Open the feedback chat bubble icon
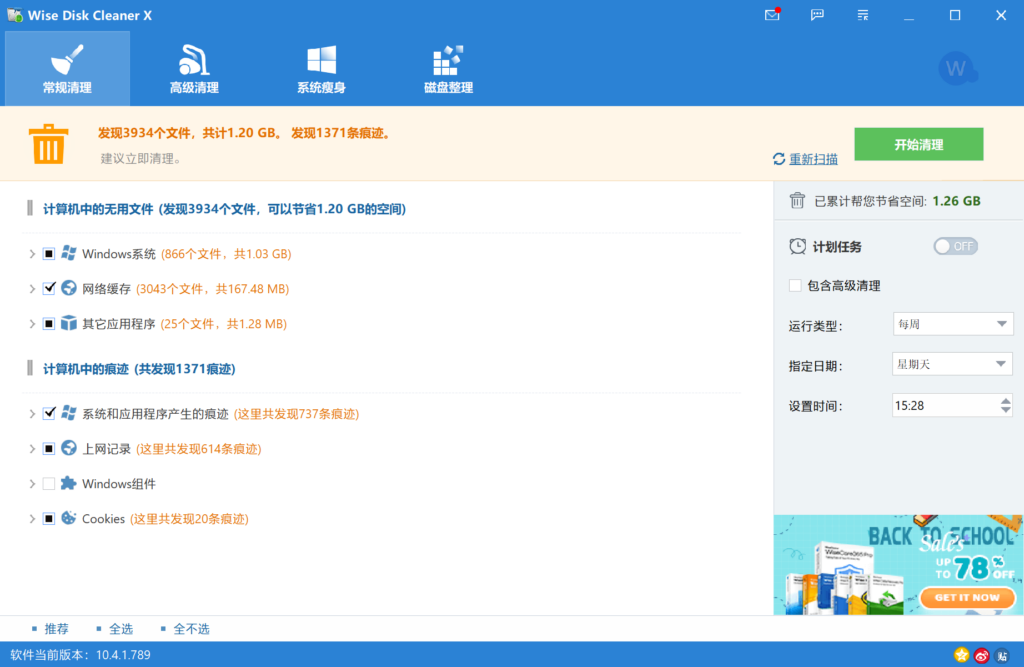 (x=817, y=15)
